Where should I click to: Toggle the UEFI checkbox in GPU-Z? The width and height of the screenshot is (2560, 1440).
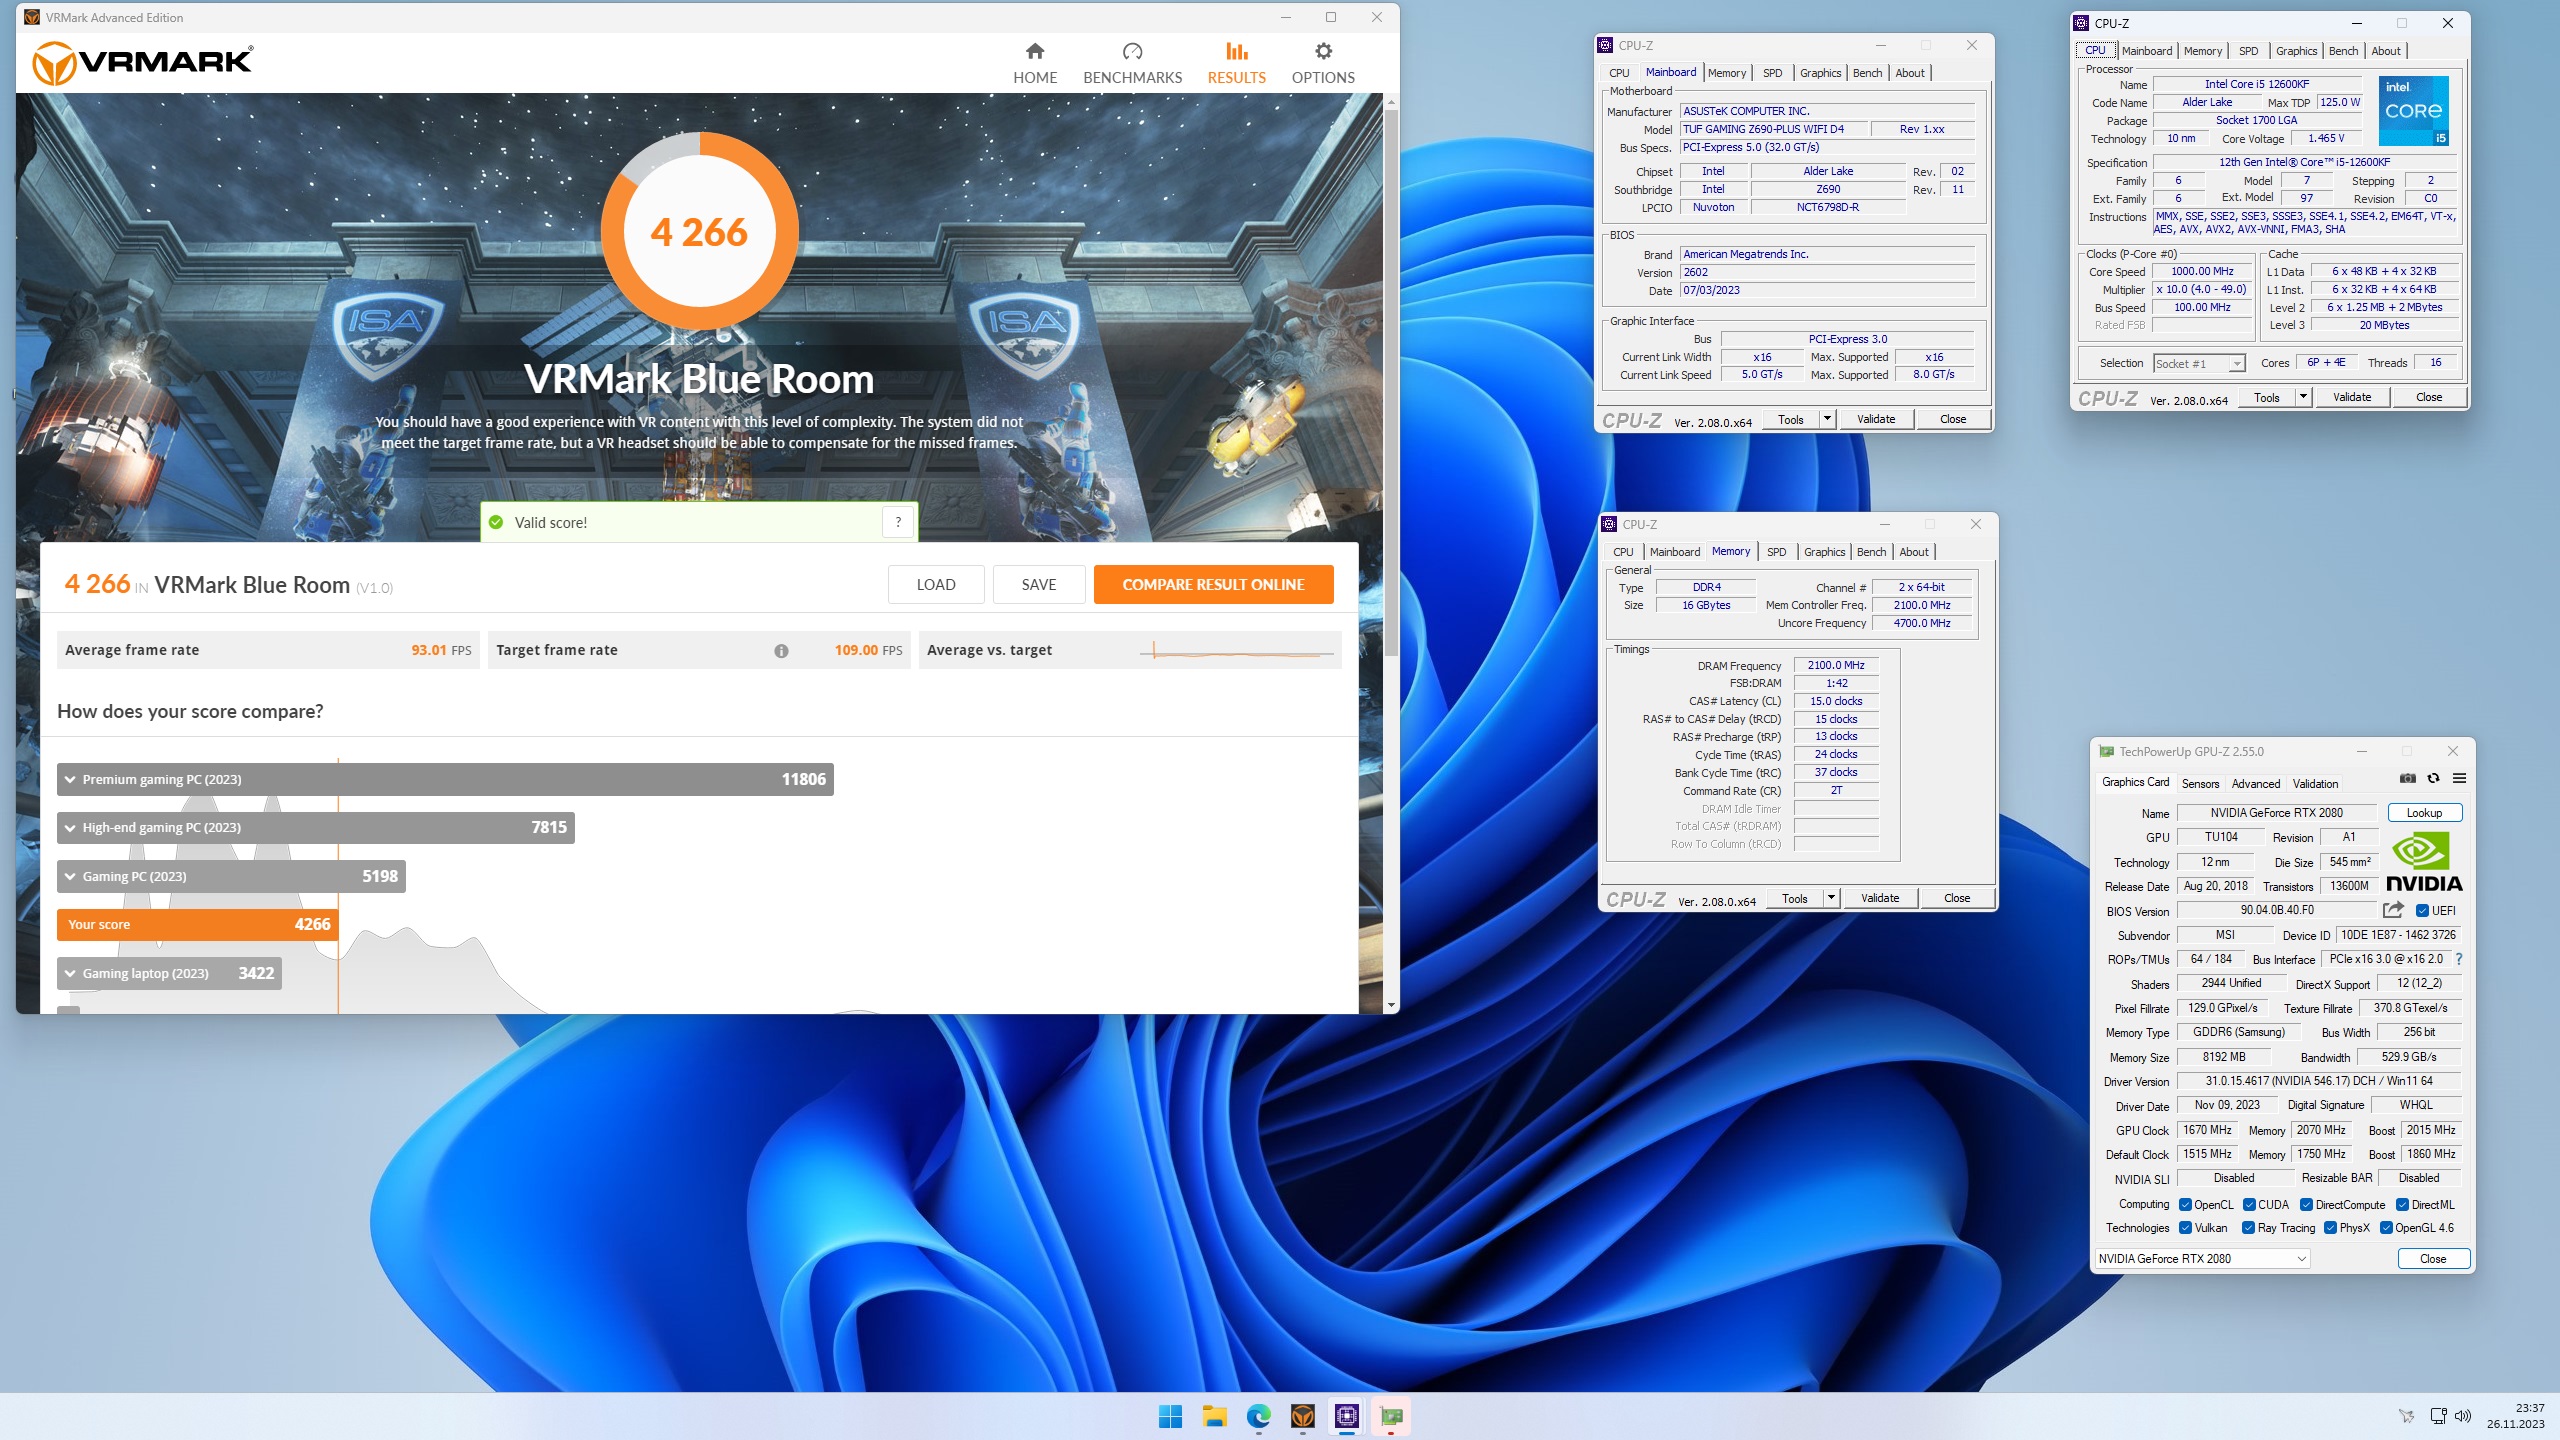click(x=2422, y=911)
